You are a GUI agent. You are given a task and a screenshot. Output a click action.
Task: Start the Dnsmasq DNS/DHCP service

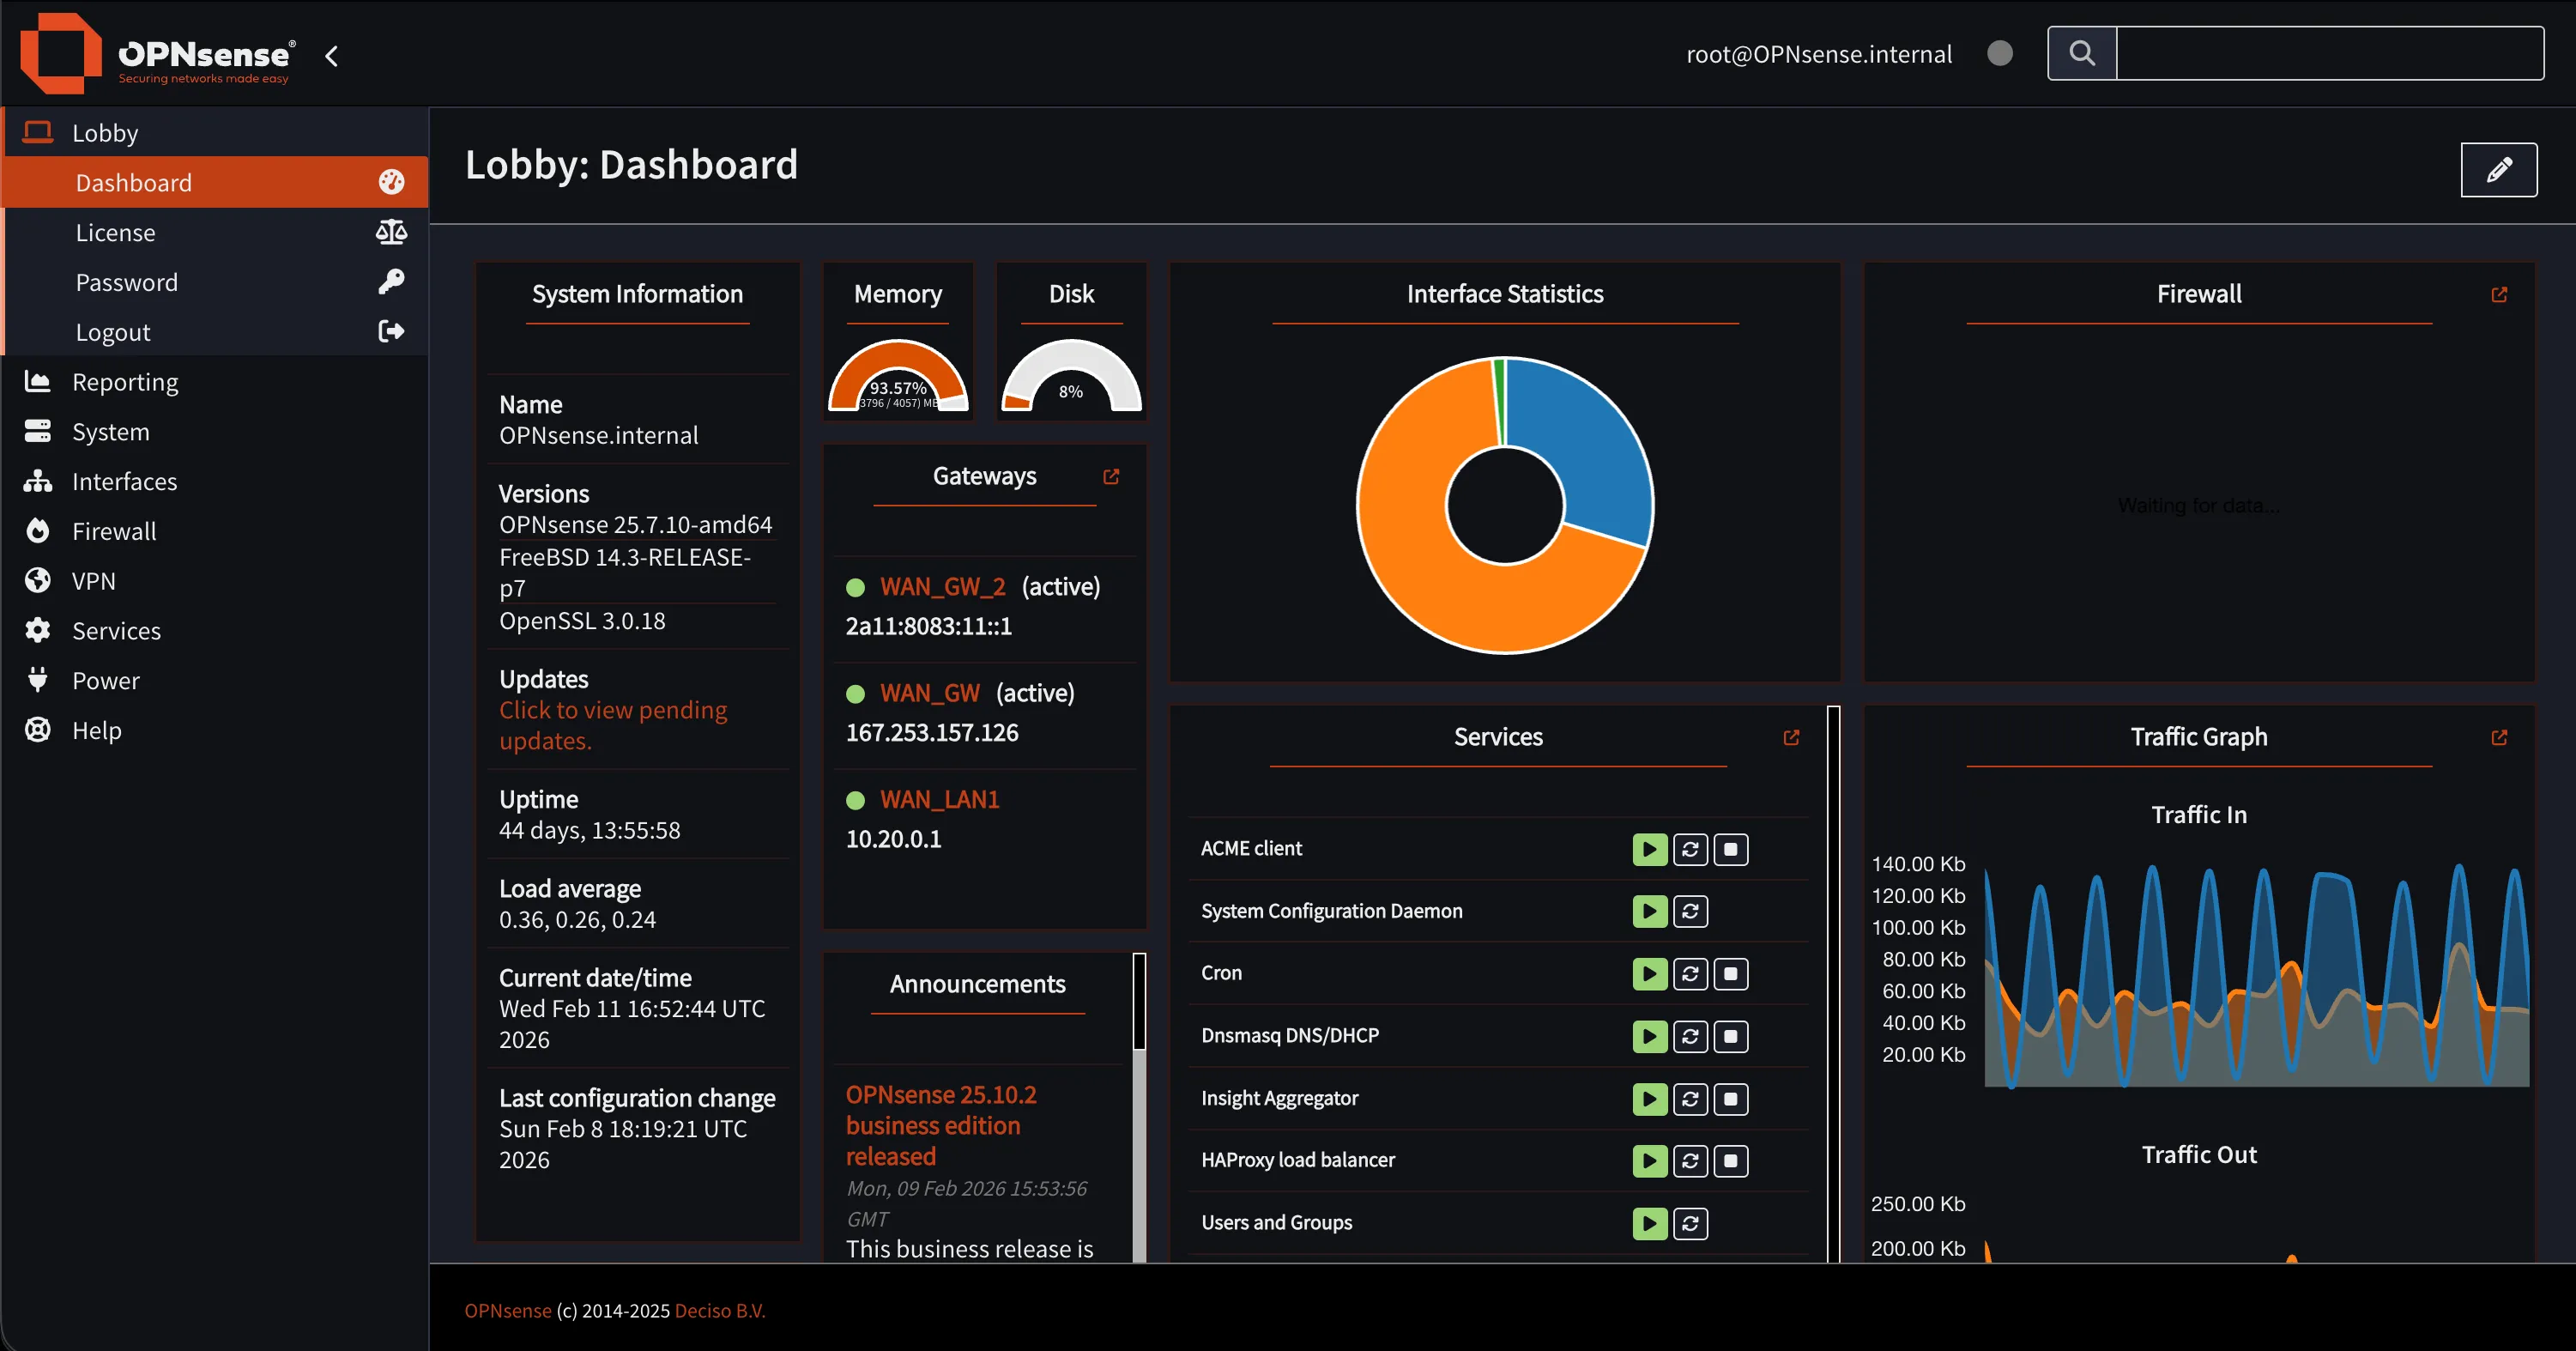click(x=1650, y=1036)
